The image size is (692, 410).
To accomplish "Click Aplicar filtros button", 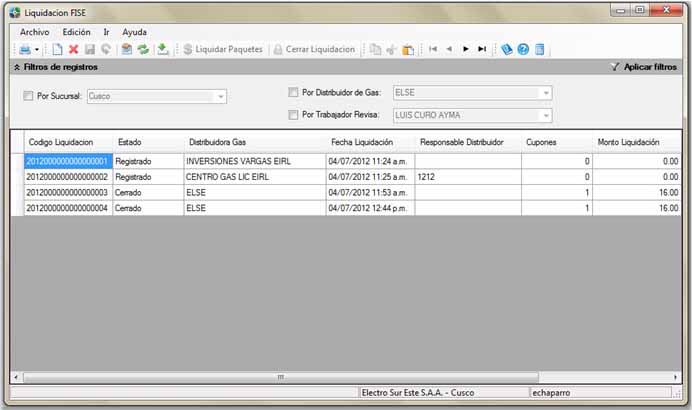I will pos(644,67).
